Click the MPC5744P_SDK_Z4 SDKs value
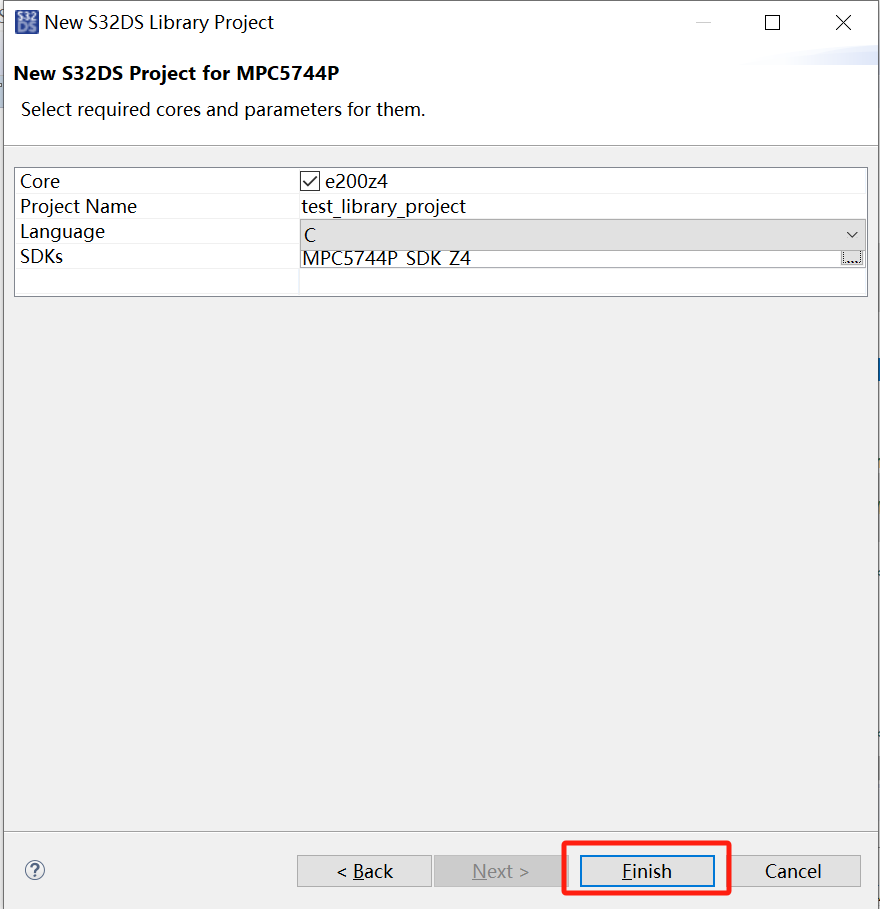This screenshot has height=909, width=880. pos(387,258)
